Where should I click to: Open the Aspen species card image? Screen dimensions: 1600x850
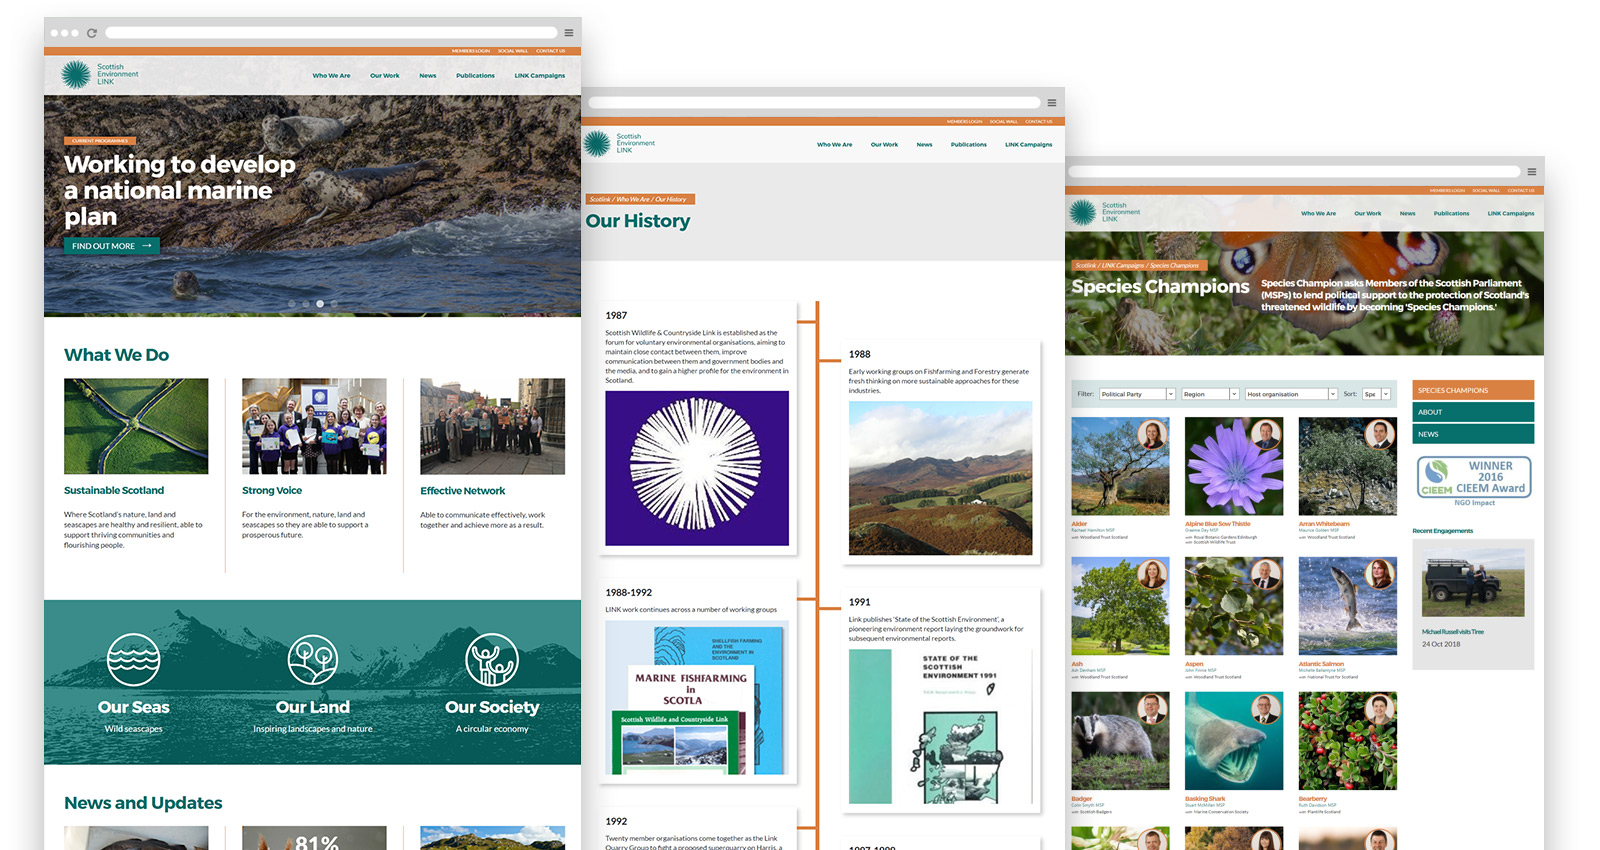1234,606
